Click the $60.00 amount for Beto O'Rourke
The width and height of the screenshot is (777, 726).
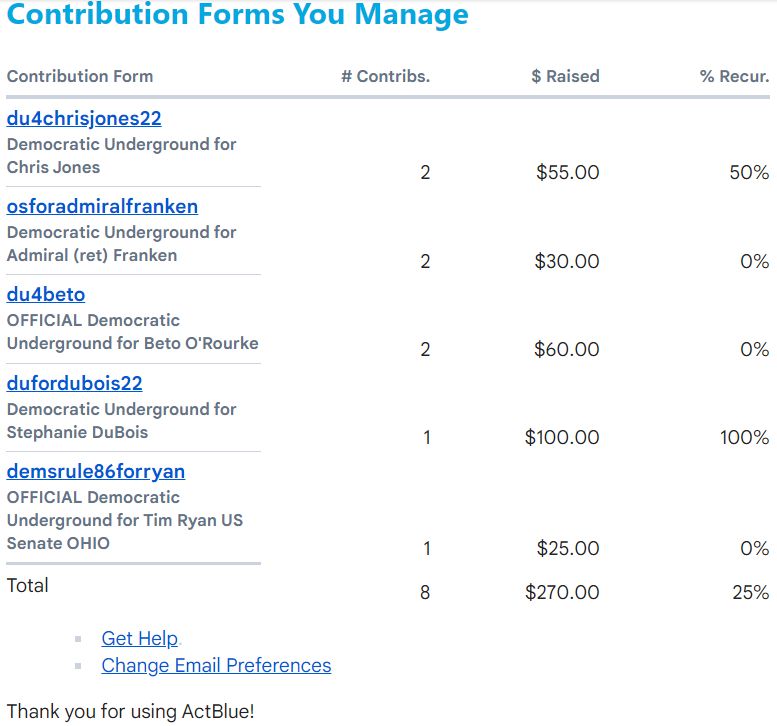click(x=567, y=349)
